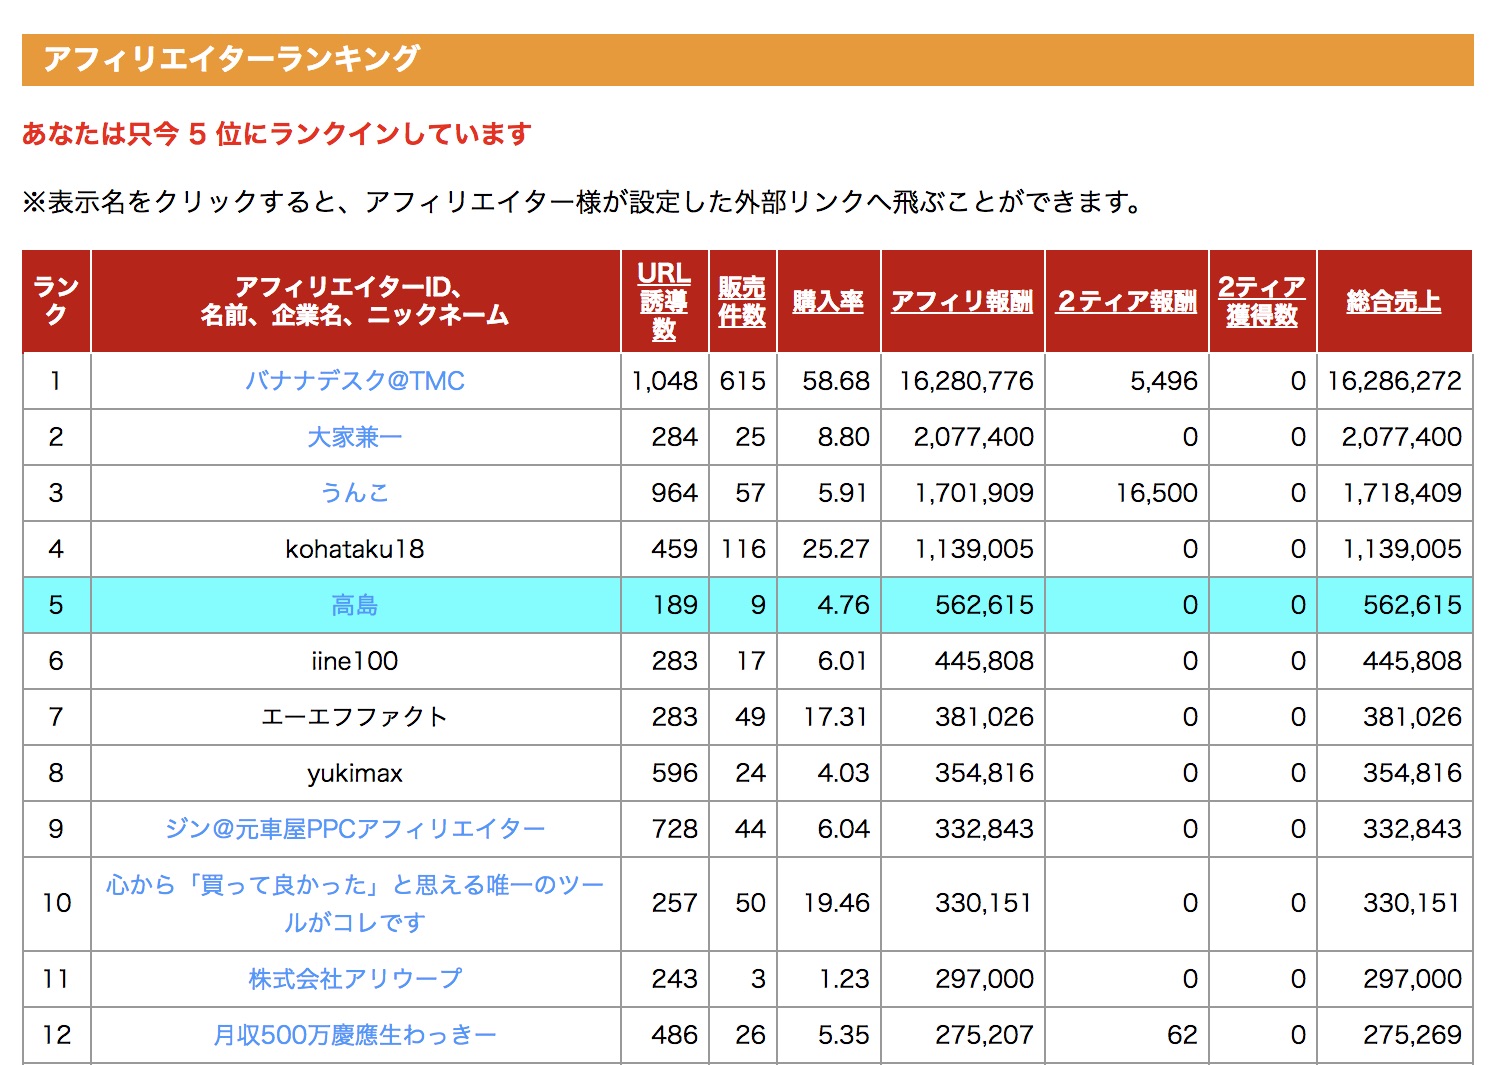Screen dimensions: 1498x1065
Task: Click the ランク column header
Action: (56, 301)
